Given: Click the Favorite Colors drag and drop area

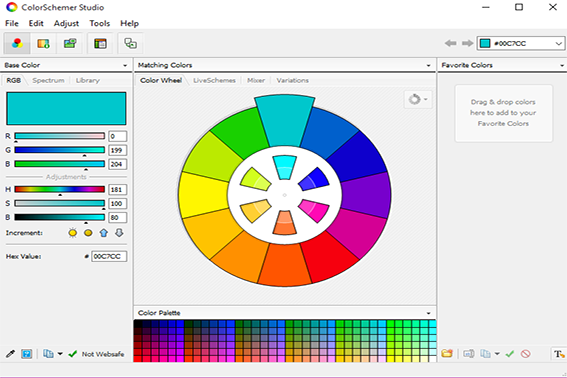Looking at the screenshot, I should coord(503,113).
